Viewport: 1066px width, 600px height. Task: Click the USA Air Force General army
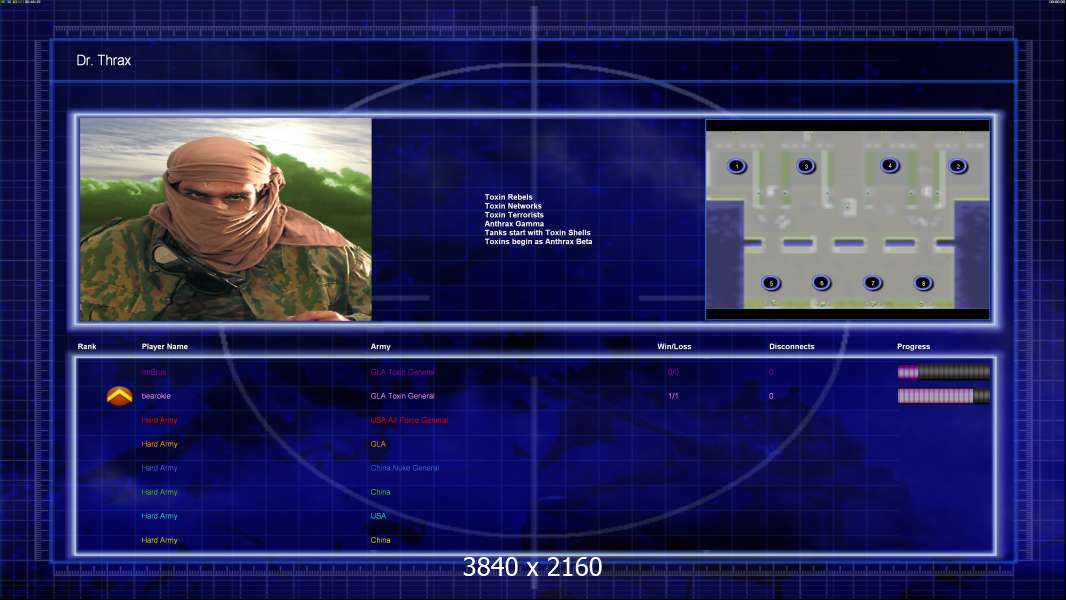tap(409, 420)
